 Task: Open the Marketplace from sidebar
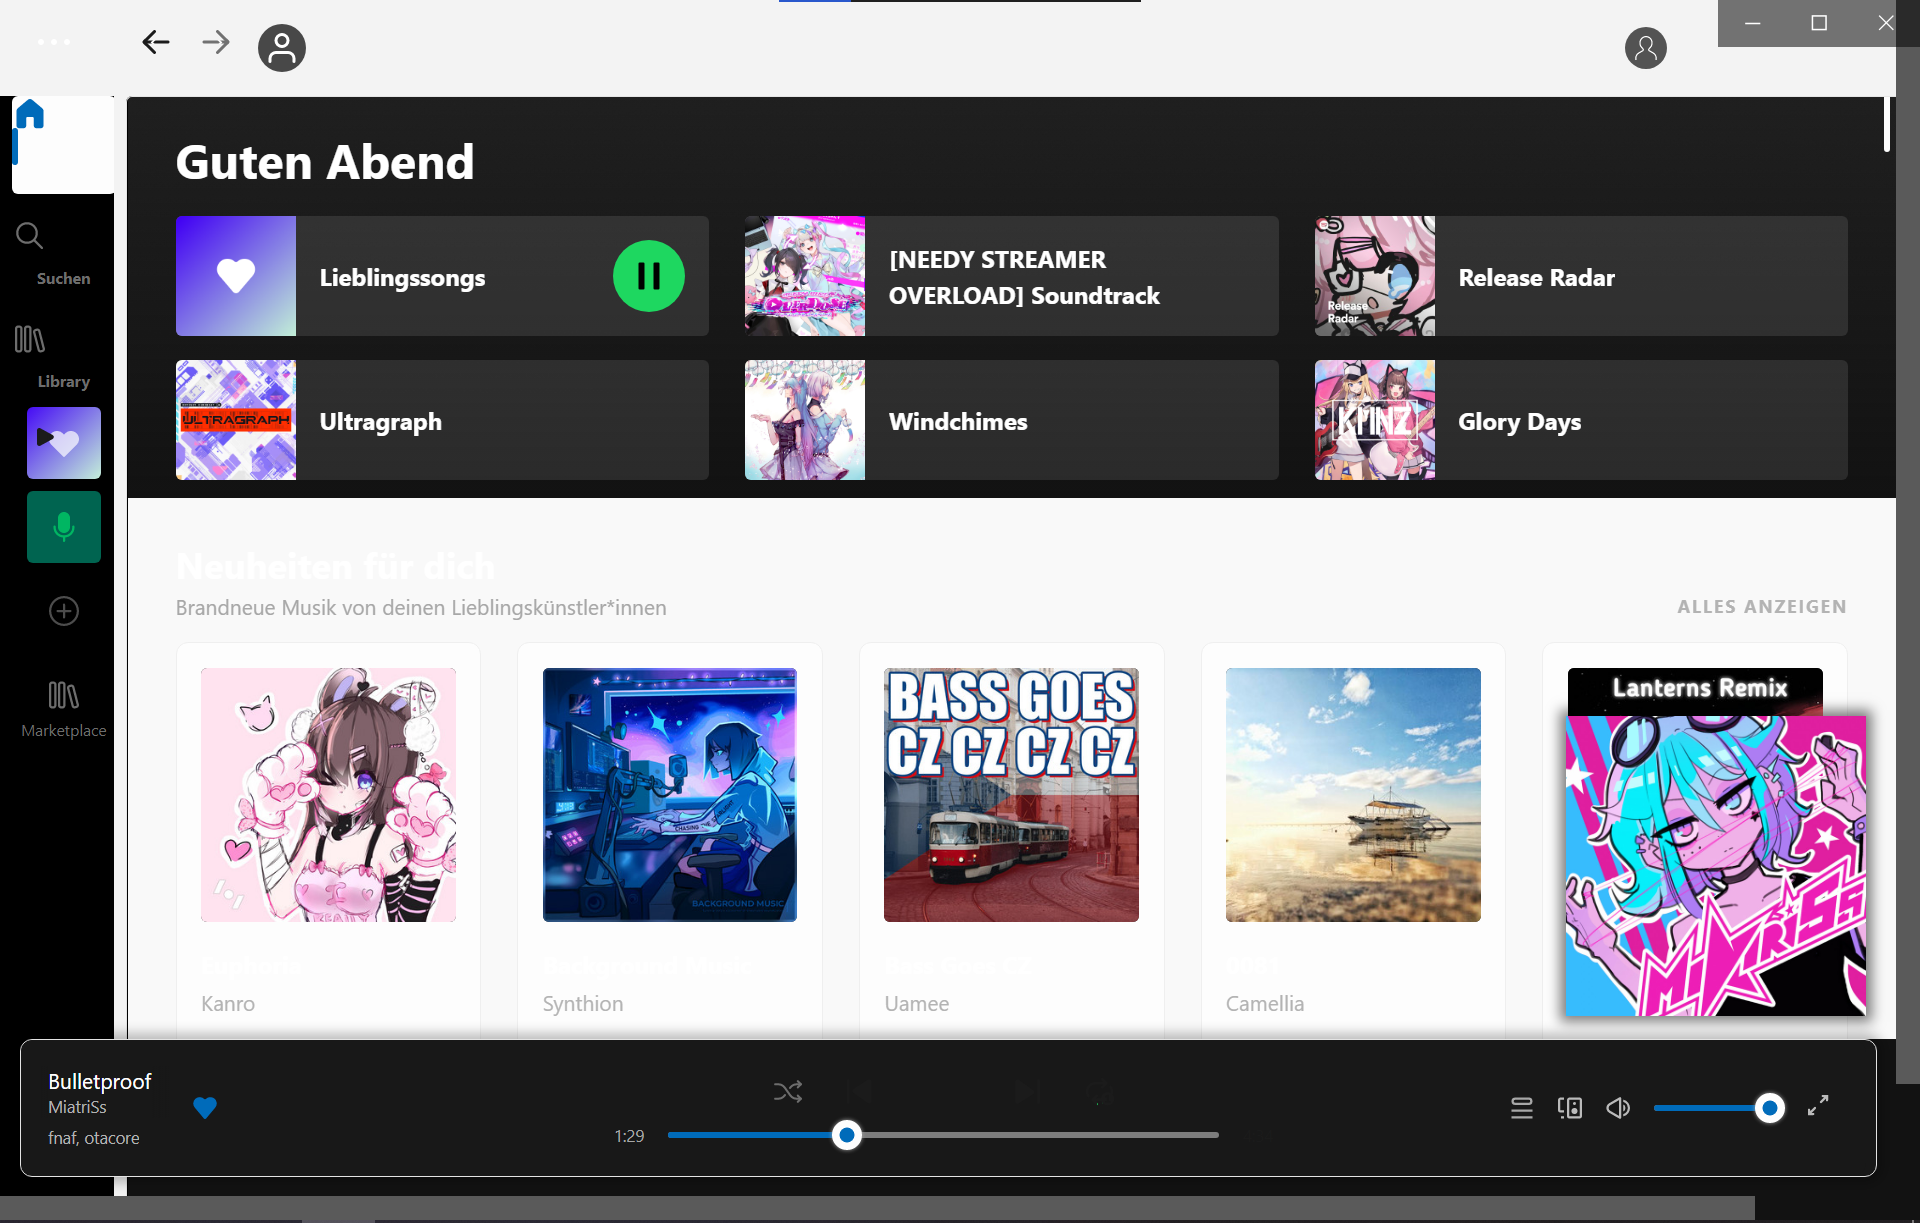click(63, 697)
